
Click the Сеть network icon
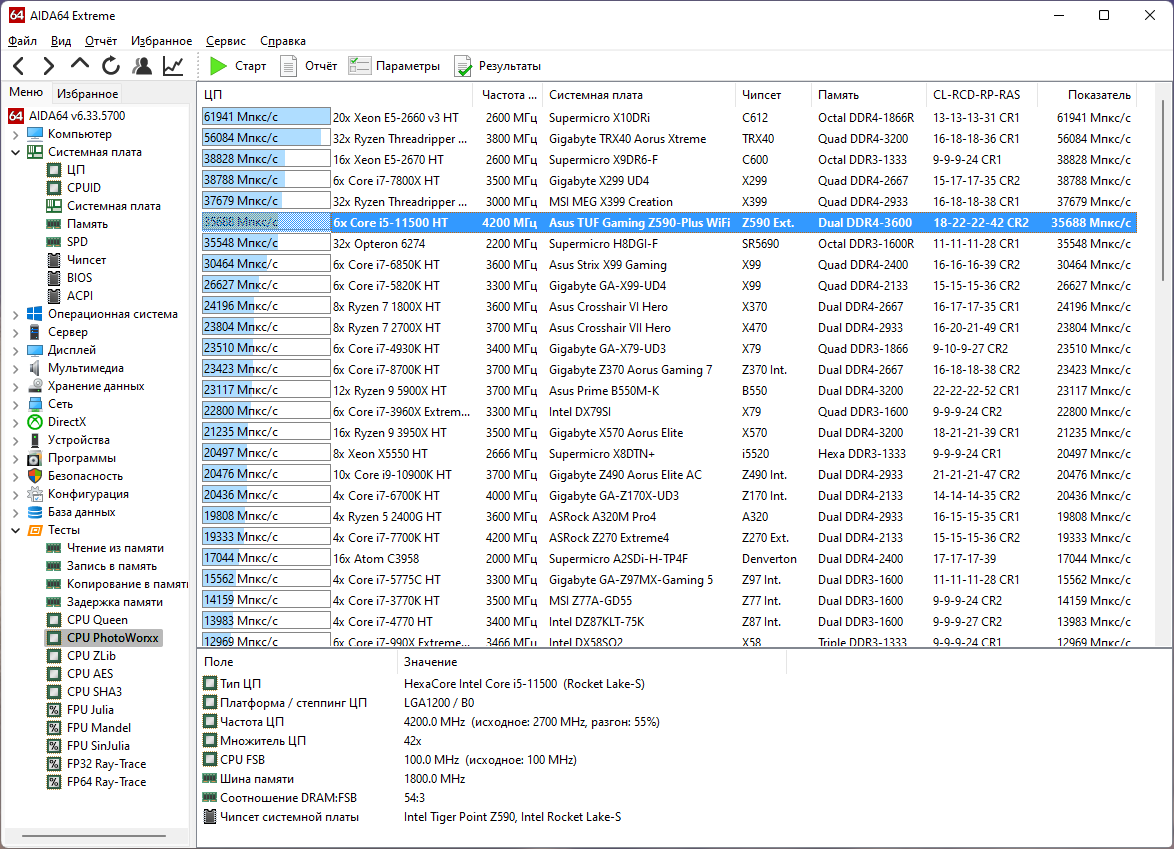pos(35,404)
